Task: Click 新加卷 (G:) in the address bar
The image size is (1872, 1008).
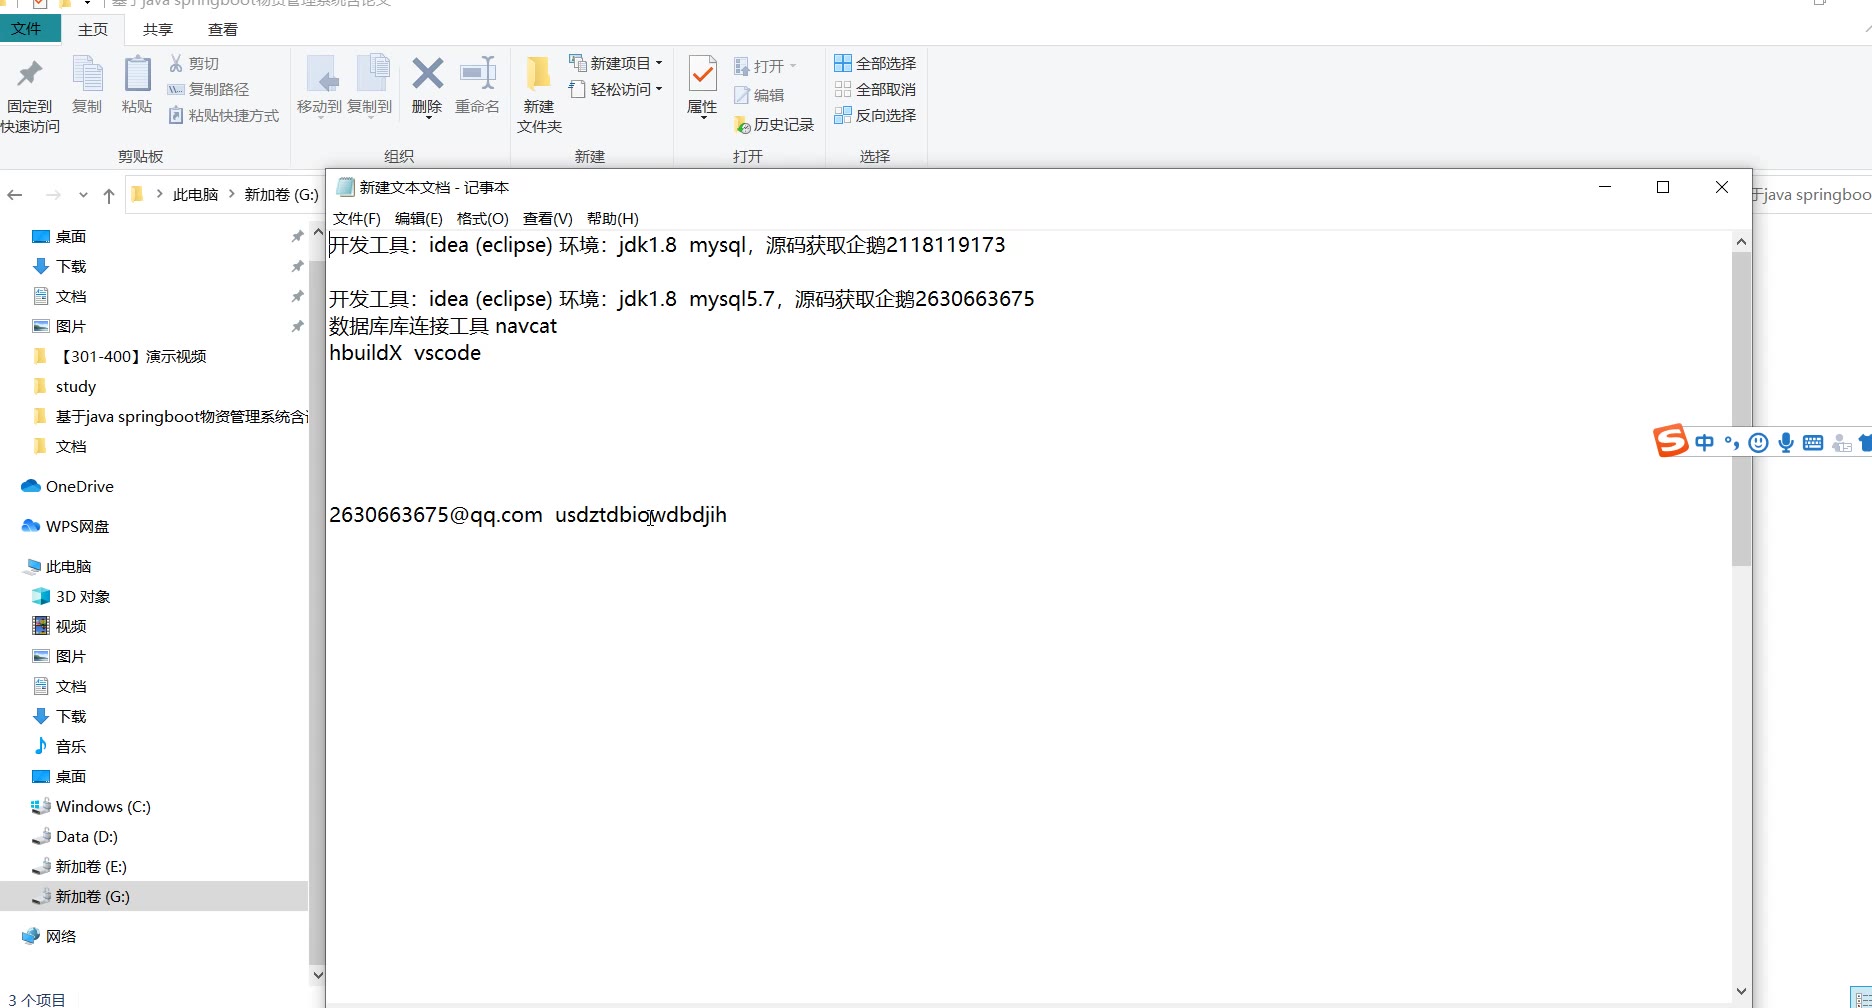Action: pos(281,195)
